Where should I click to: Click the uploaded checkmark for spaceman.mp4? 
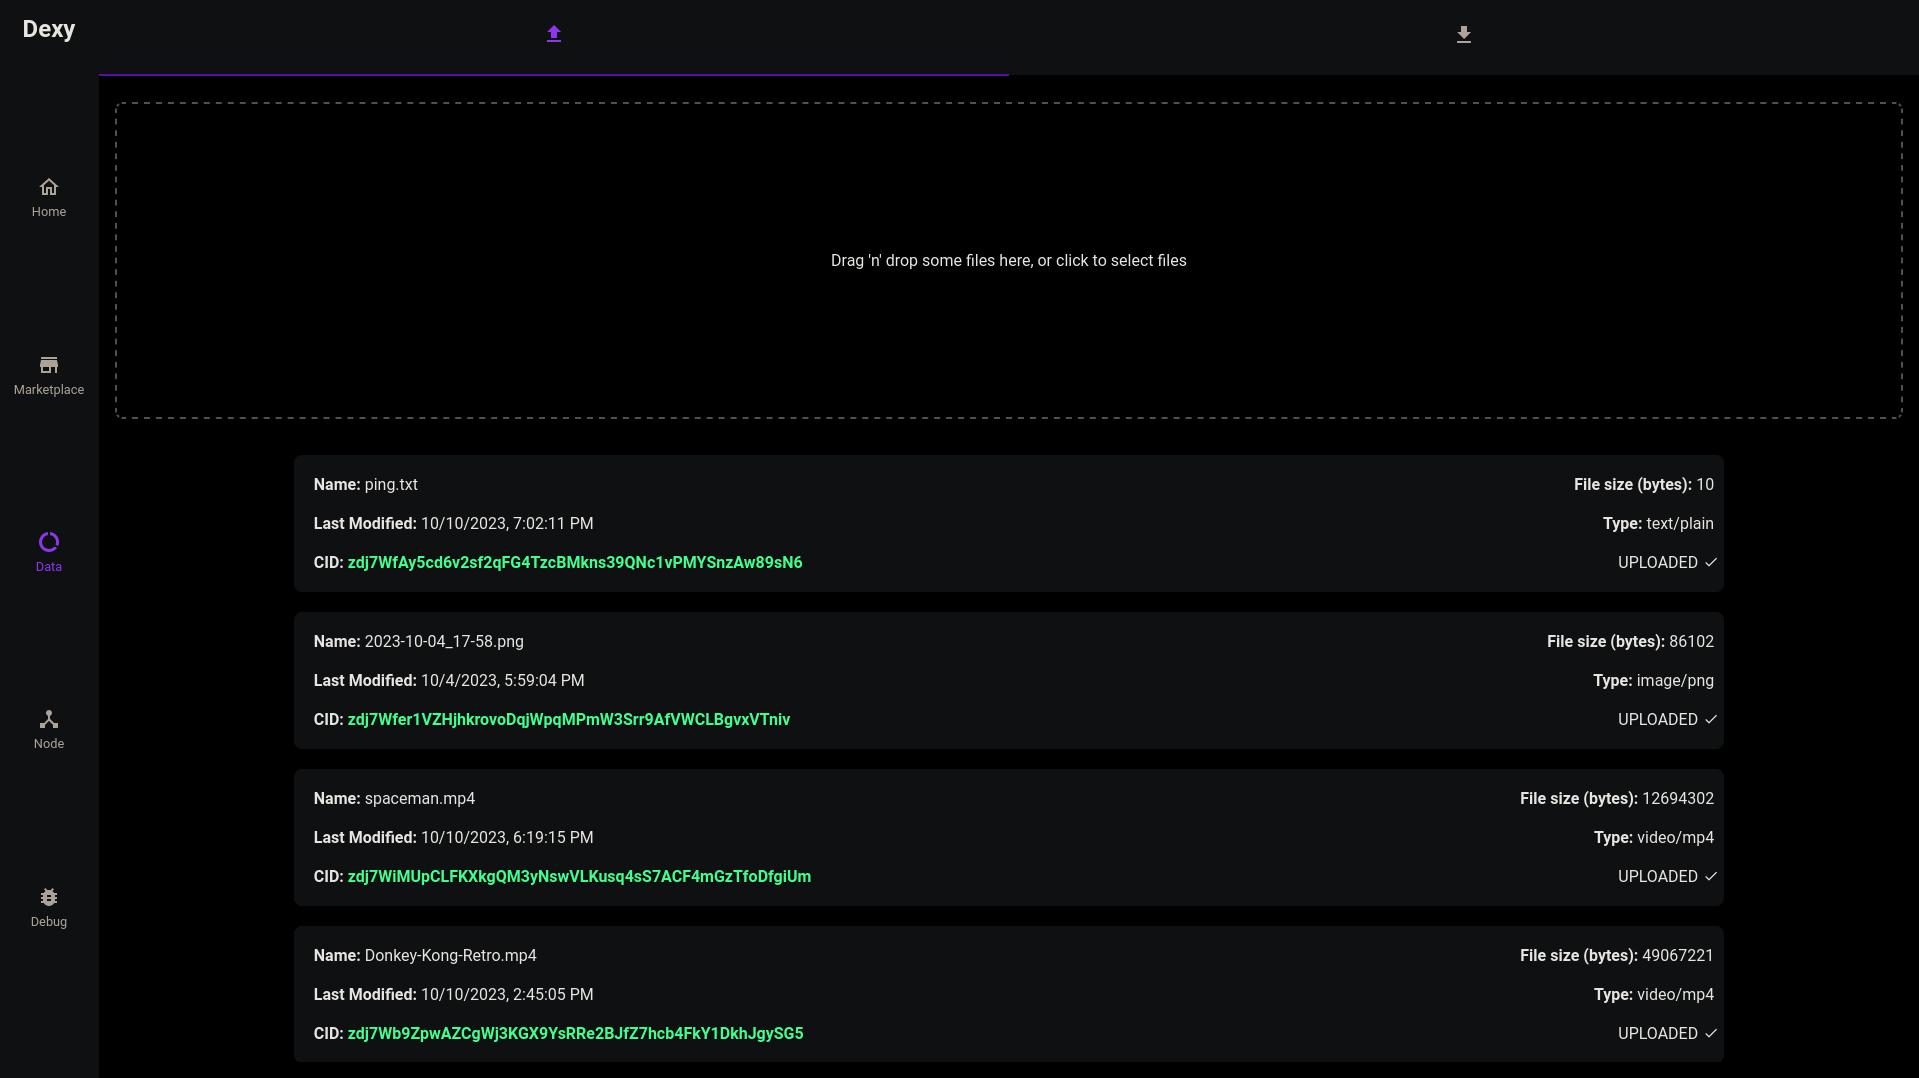[x=1710, y=877]
